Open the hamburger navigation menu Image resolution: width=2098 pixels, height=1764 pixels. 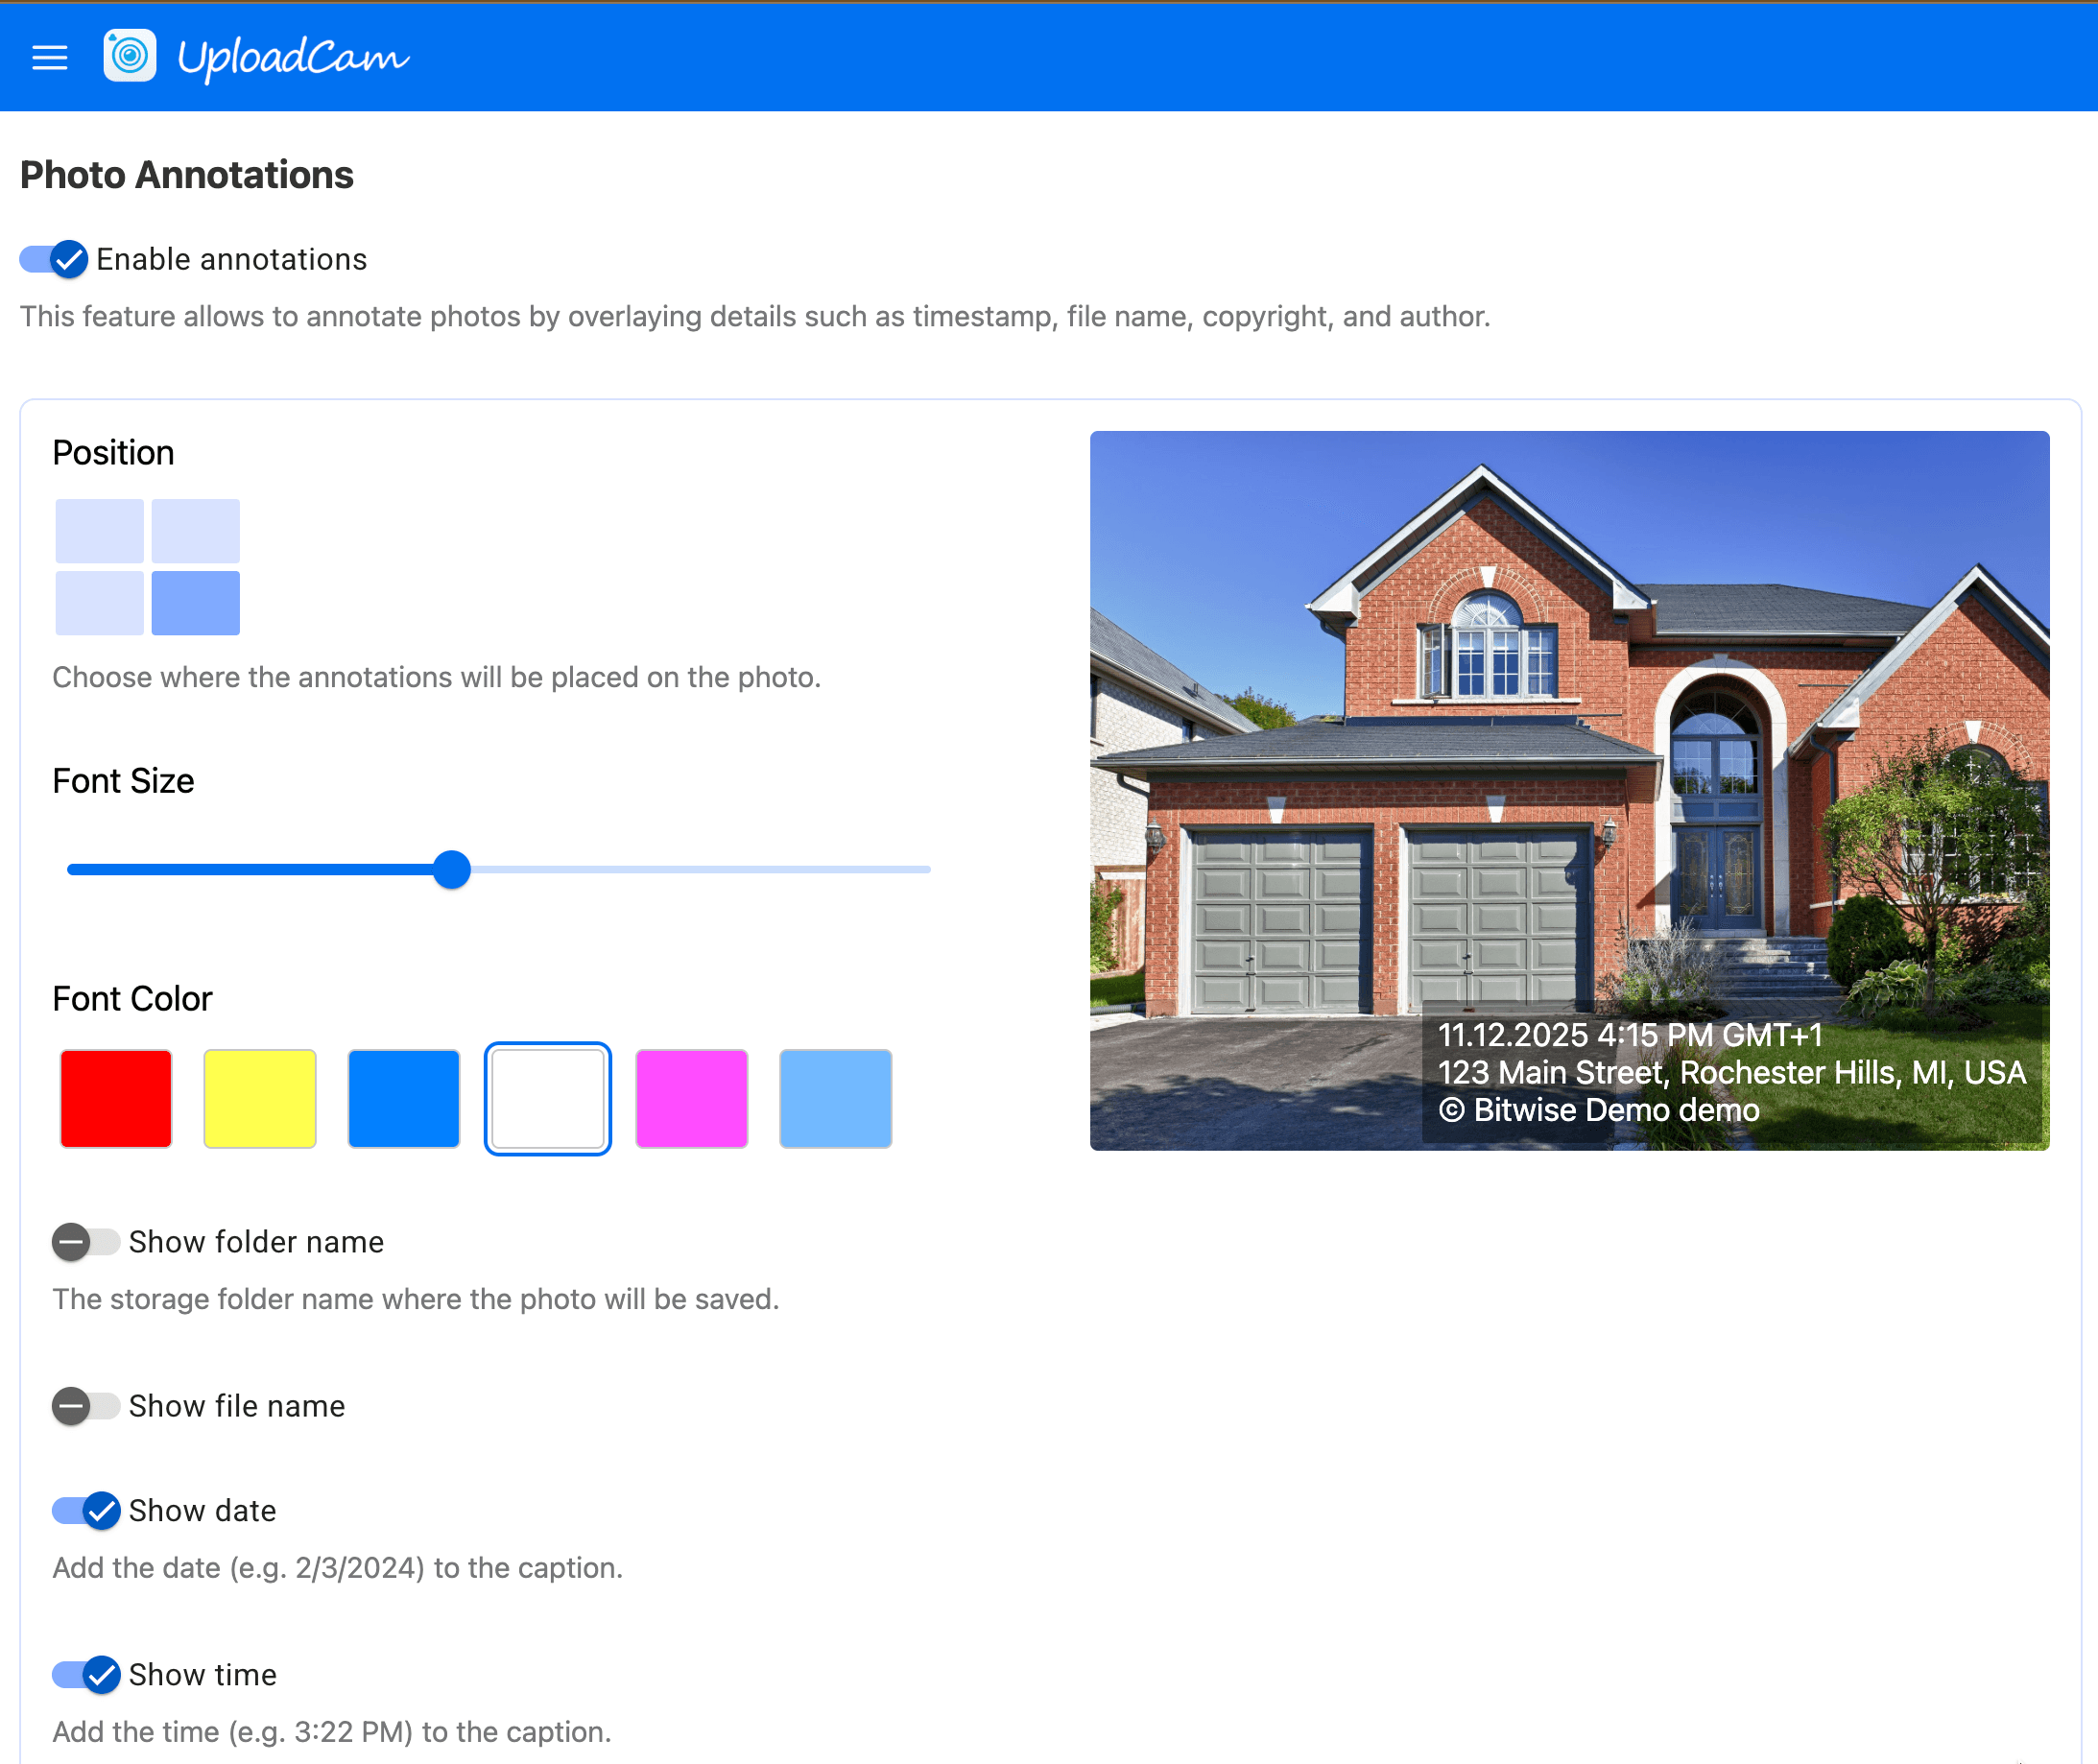[49, 58]
